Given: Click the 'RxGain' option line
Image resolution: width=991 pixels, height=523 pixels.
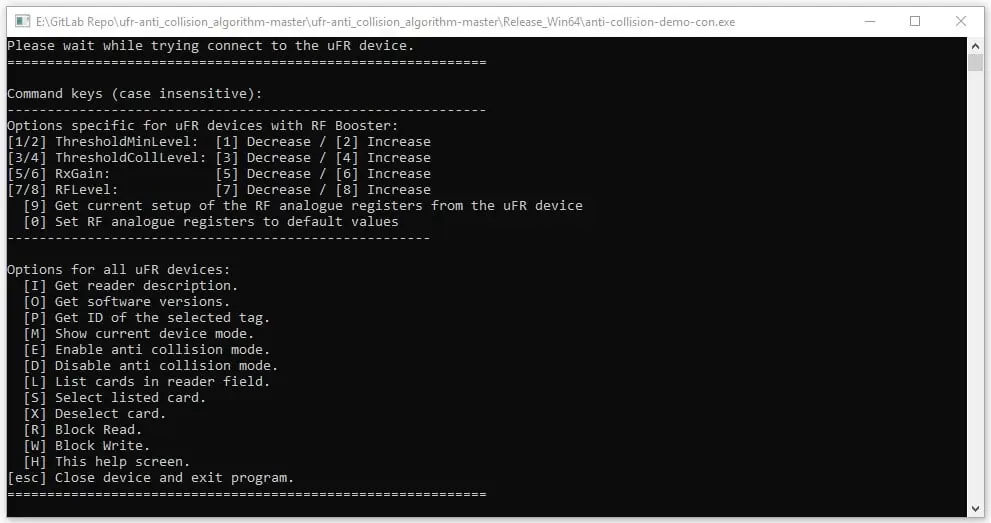Looking at the screenshot, I should point(219,174).
